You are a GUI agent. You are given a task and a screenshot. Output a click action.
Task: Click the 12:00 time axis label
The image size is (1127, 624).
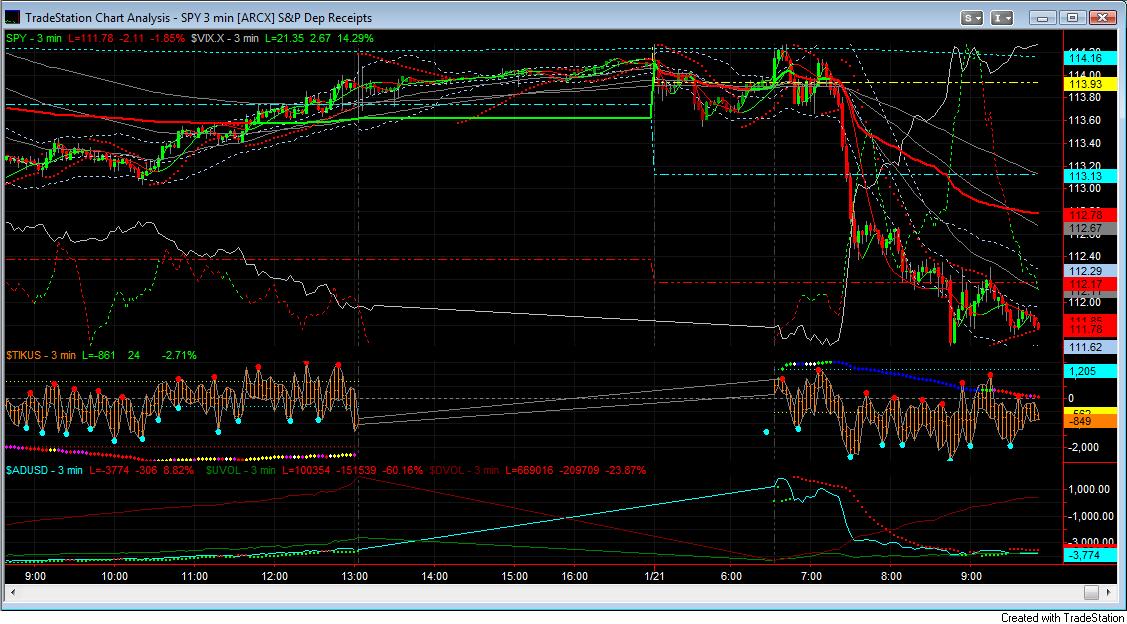[x=275, y=576]
